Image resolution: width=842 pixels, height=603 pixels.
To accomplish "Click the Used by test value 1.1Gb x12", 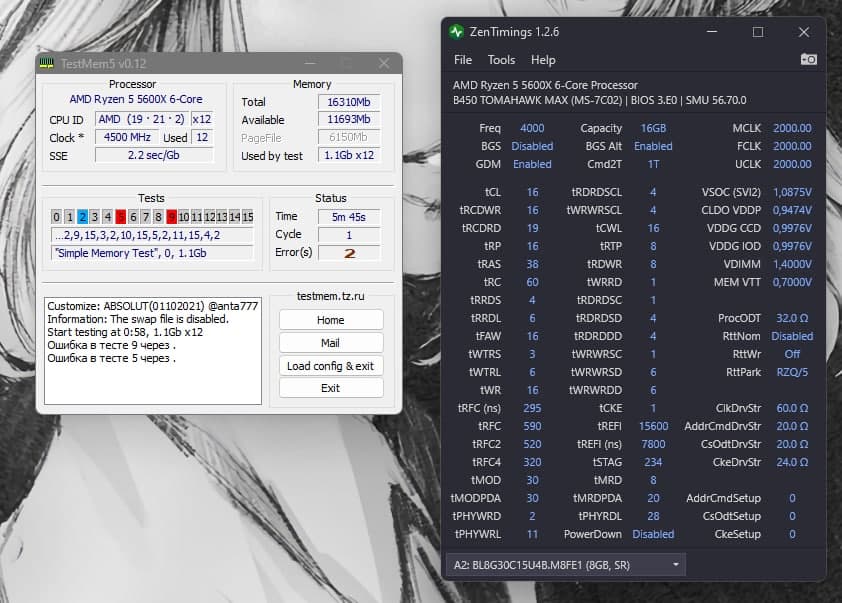I will (x=349, y=155).
